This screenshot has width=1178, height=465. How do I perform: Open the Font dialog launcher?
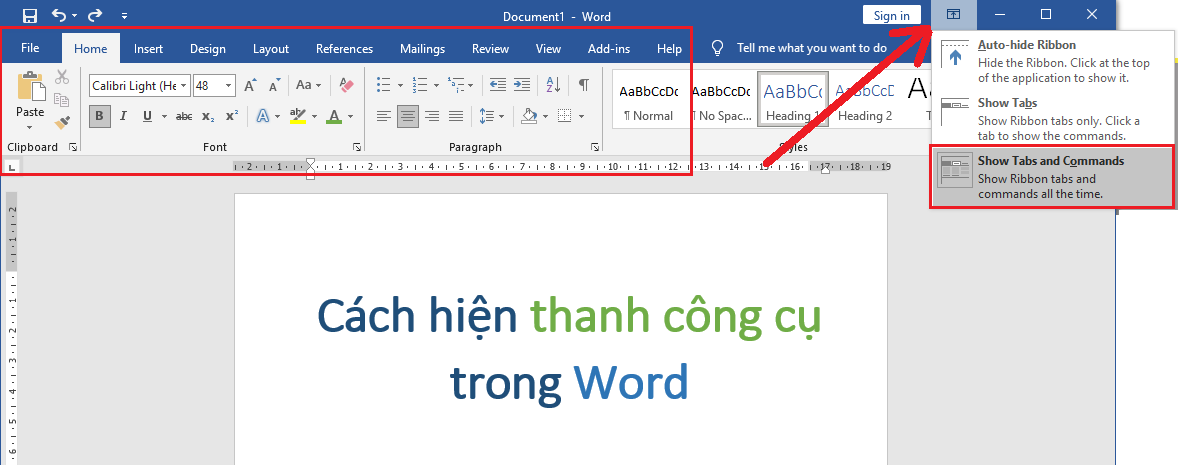pyautogui.click(x=357, y=147)
